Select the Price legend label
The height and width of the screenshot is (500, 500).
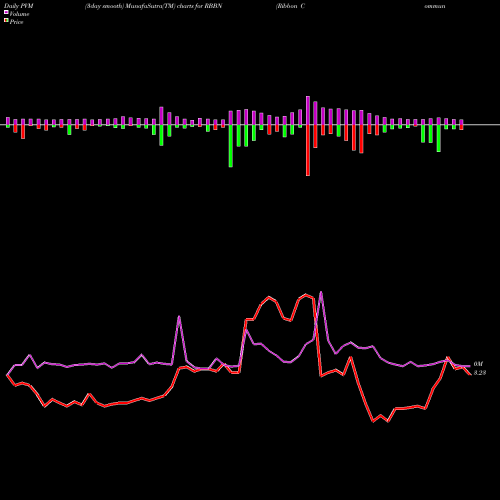click(16, 22)
